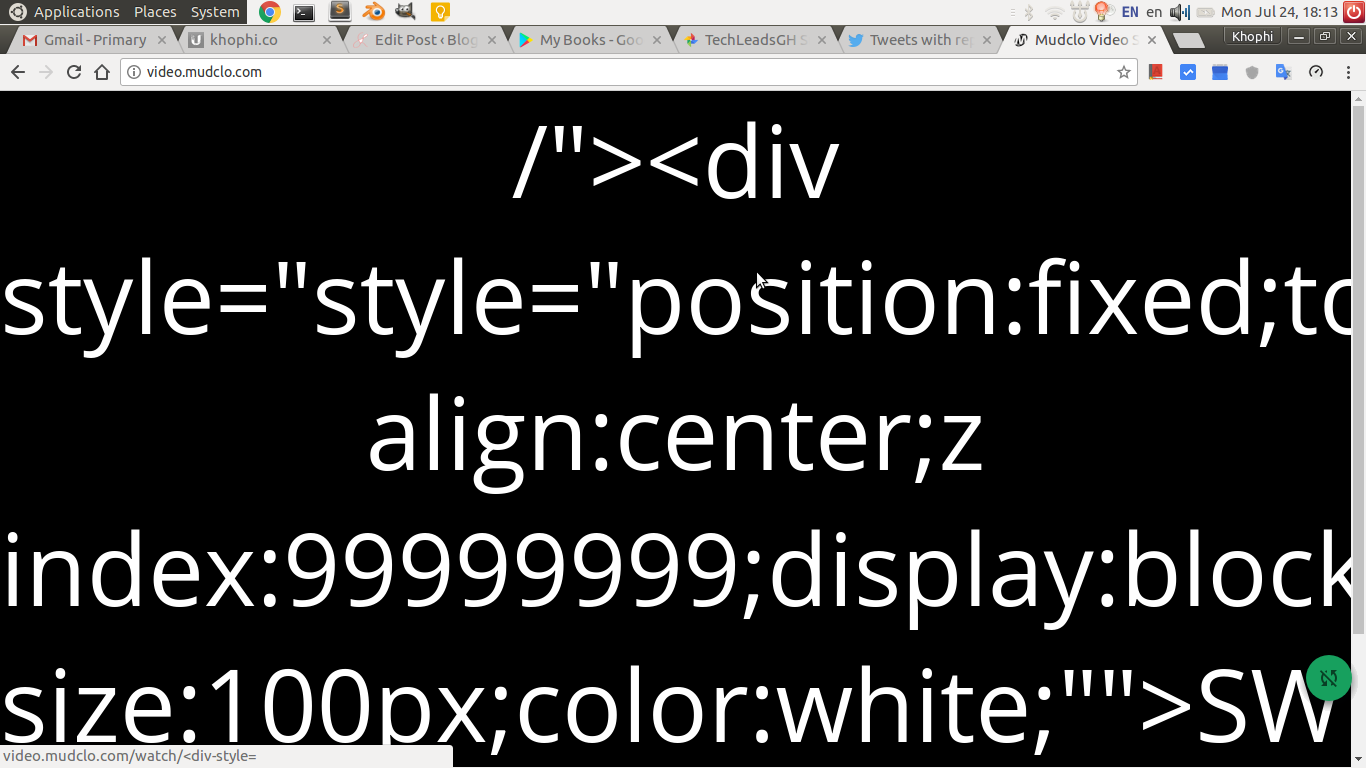Viewport: 1366px width, 768px height.
Task: View site information for video.mudclo.com
Action: tap(133, 72)
